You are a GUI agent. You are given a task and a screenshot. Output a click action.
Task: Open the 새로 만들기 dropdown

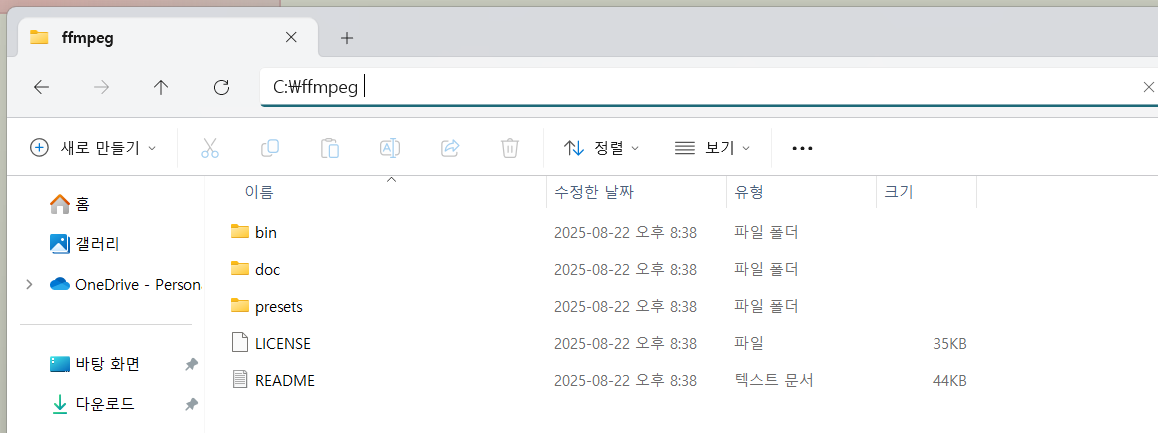(93, 148)
